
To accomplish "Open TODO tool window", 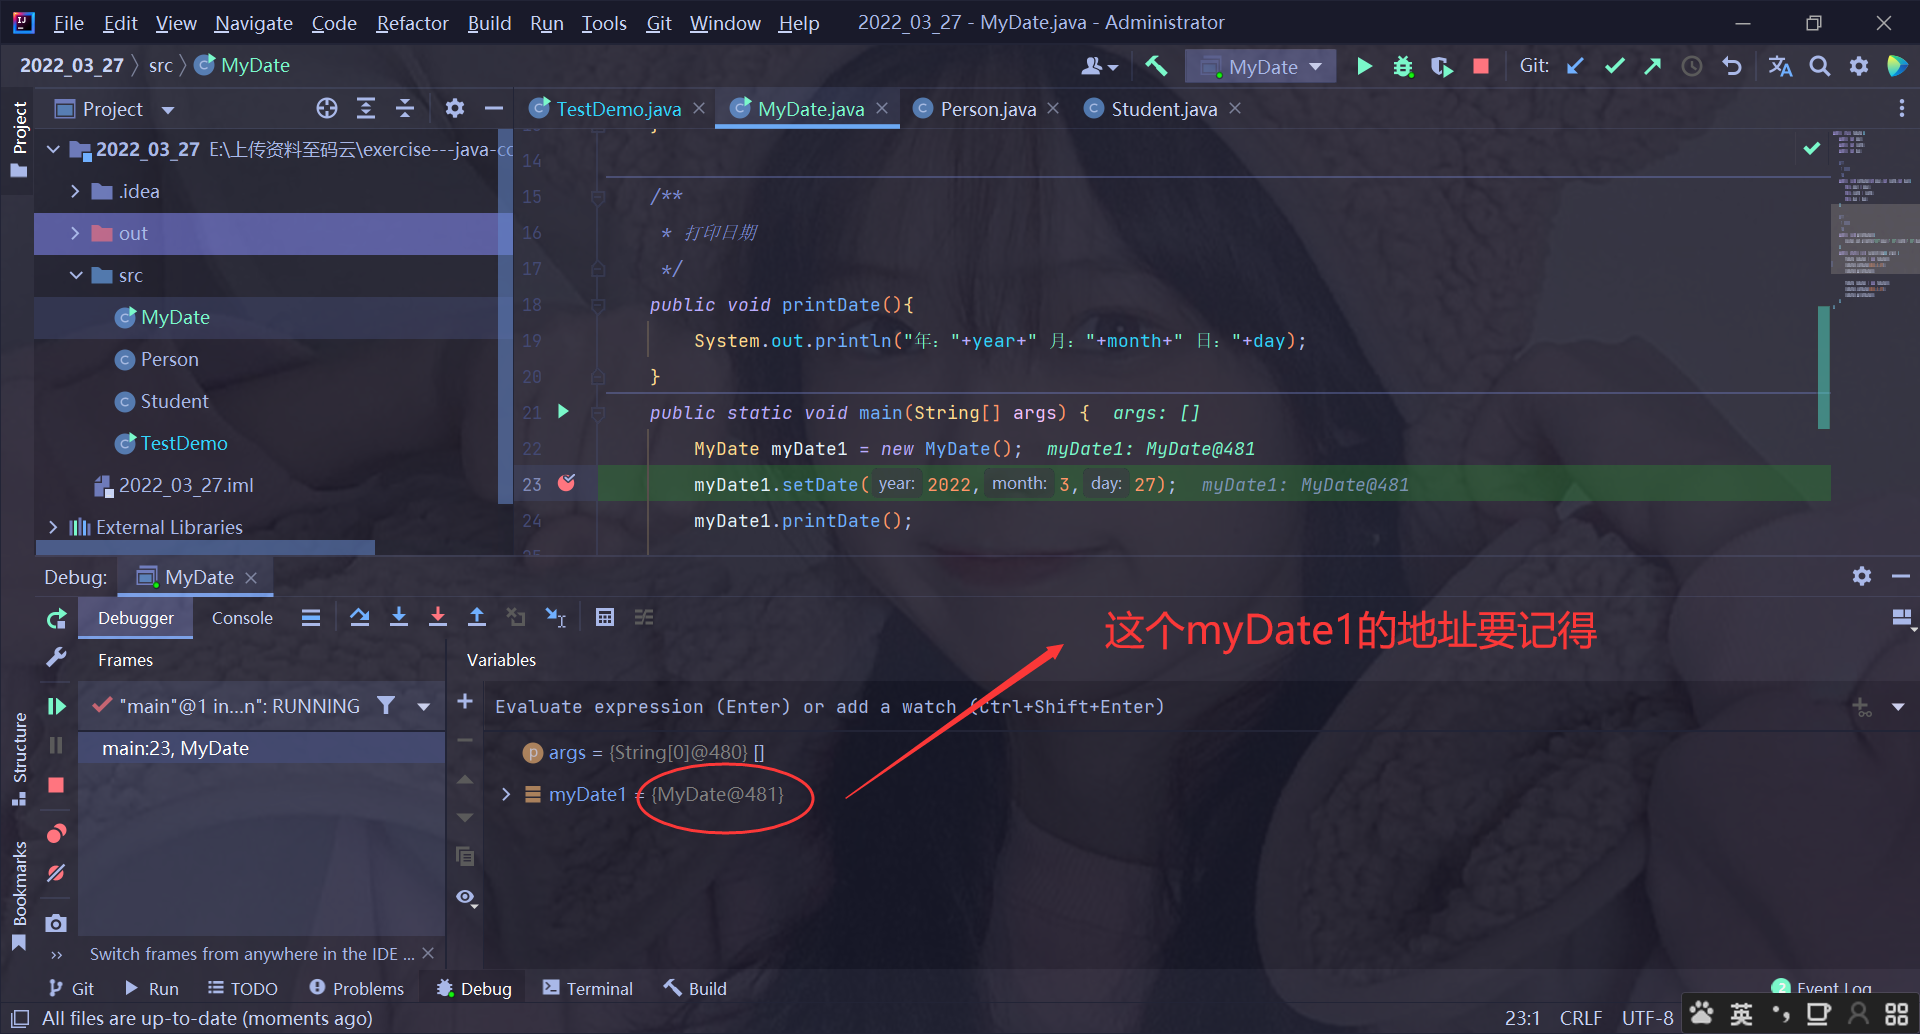I will (243, 988).
